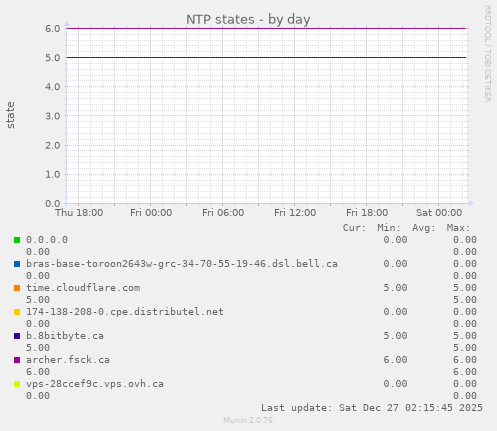The height and width of the screenshot is (431, 497).
Task: Click the dark blue swatch for b.8bitbyte.ca
Action: [17, 336]
